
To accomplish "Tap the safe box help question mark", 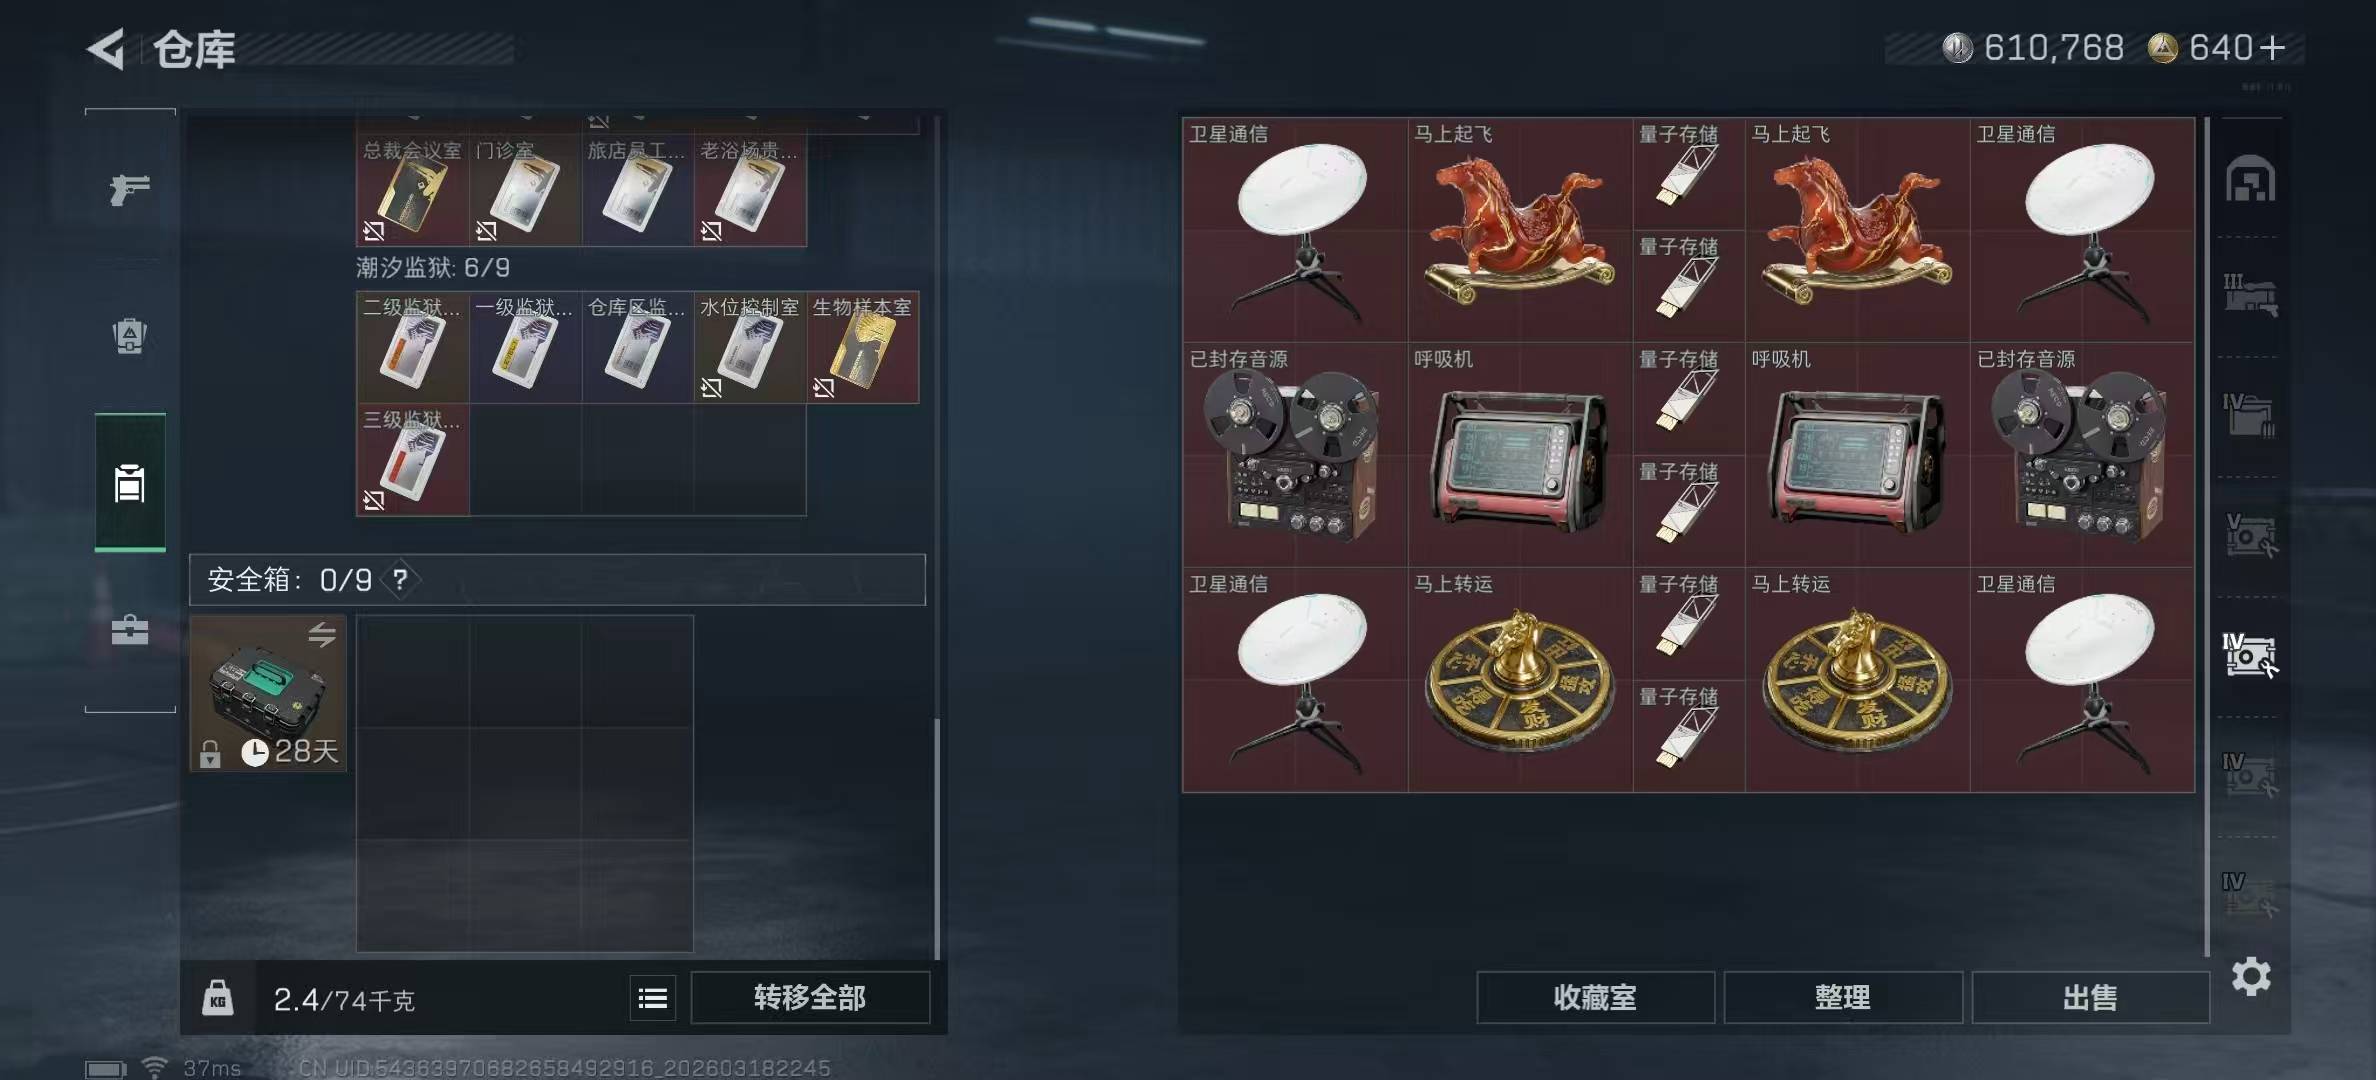I will coord(400,579).
